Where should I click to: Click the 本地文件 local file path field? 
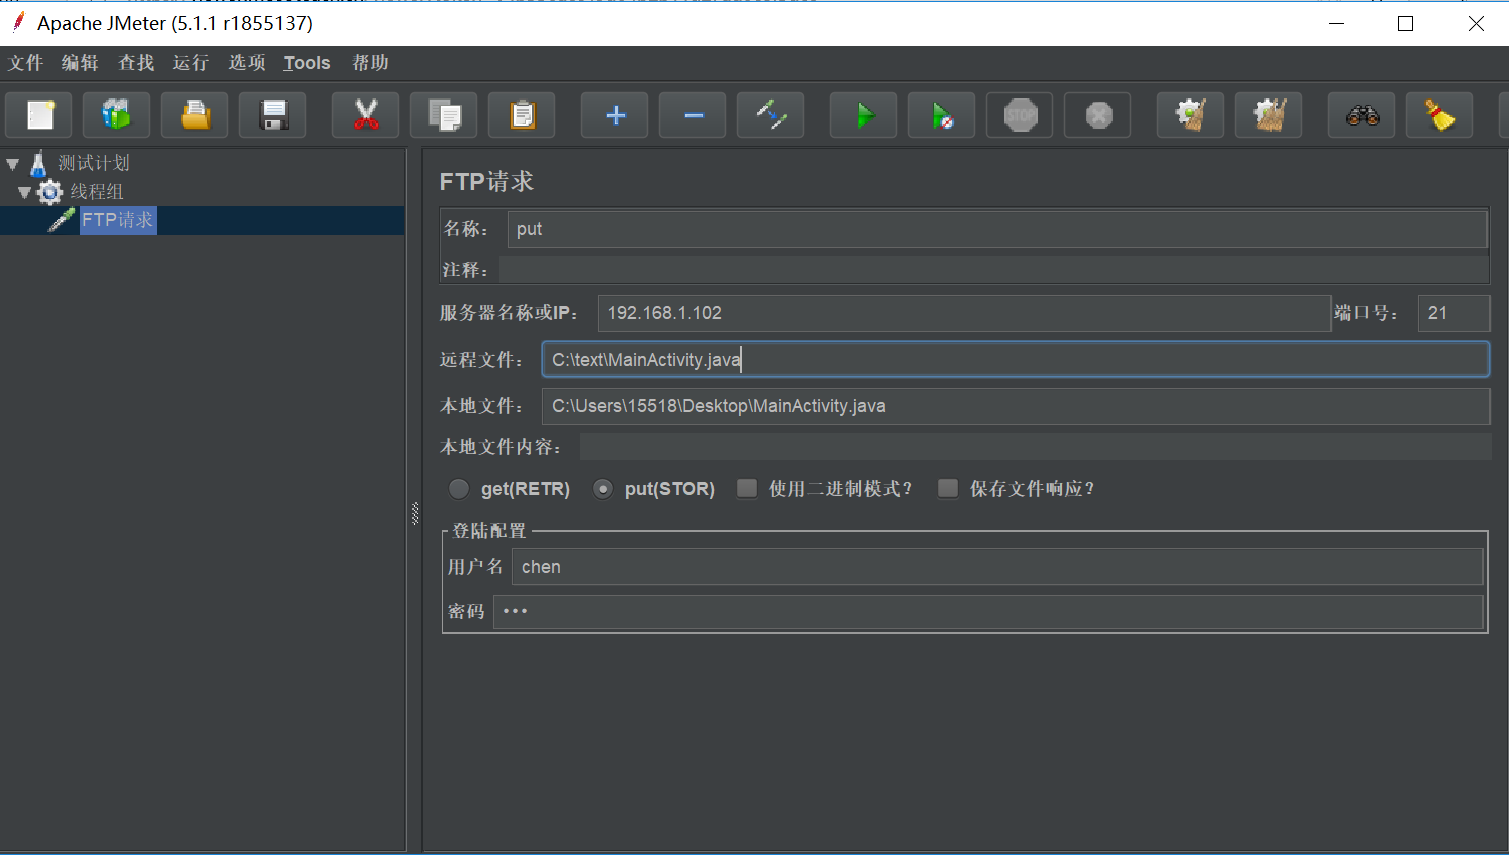tap(1016, 406)
